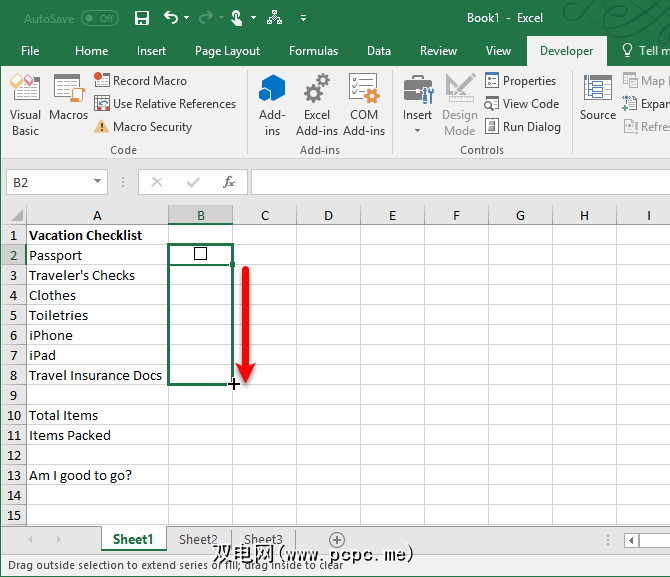Switch to the Formulas tab
This screenshot has height=577, width=670.
[x=313, y=51]
